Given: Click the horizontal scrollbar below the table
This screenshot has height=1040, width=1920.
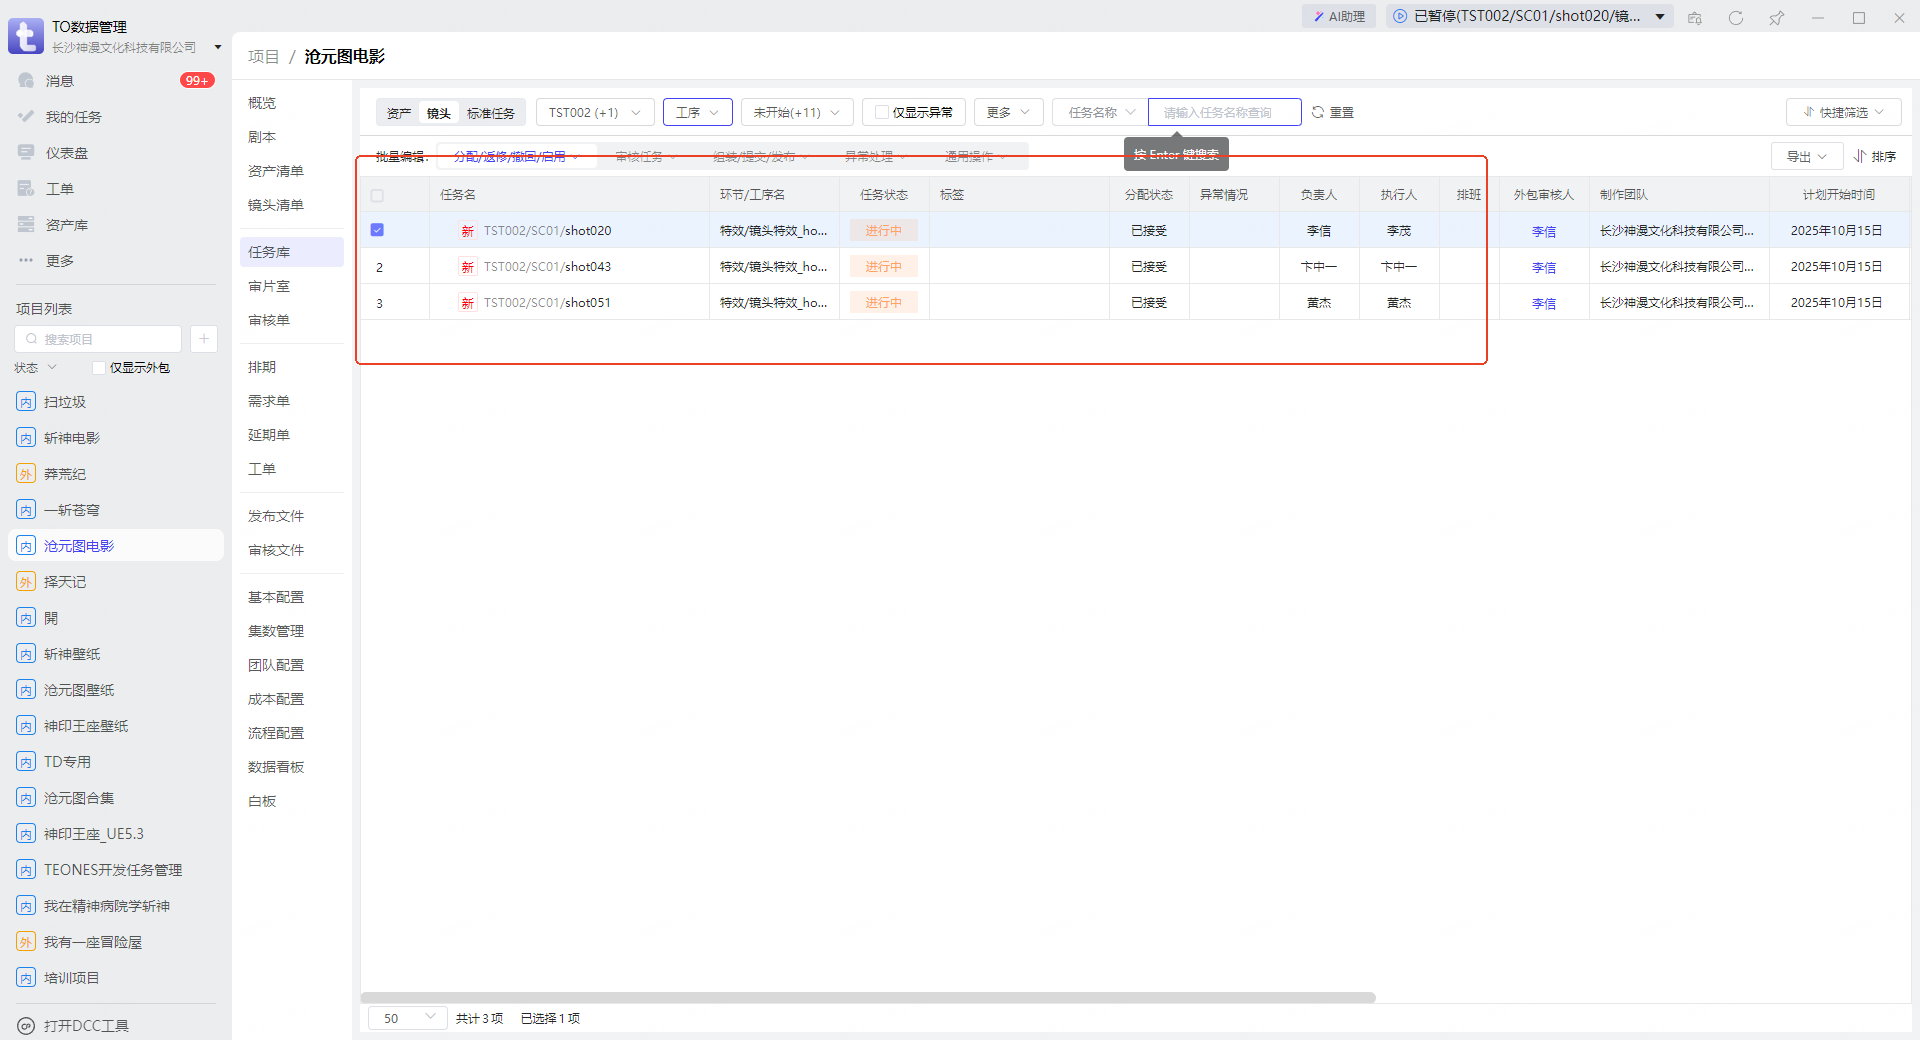Looking at the screenshot, I should (867, 997).
